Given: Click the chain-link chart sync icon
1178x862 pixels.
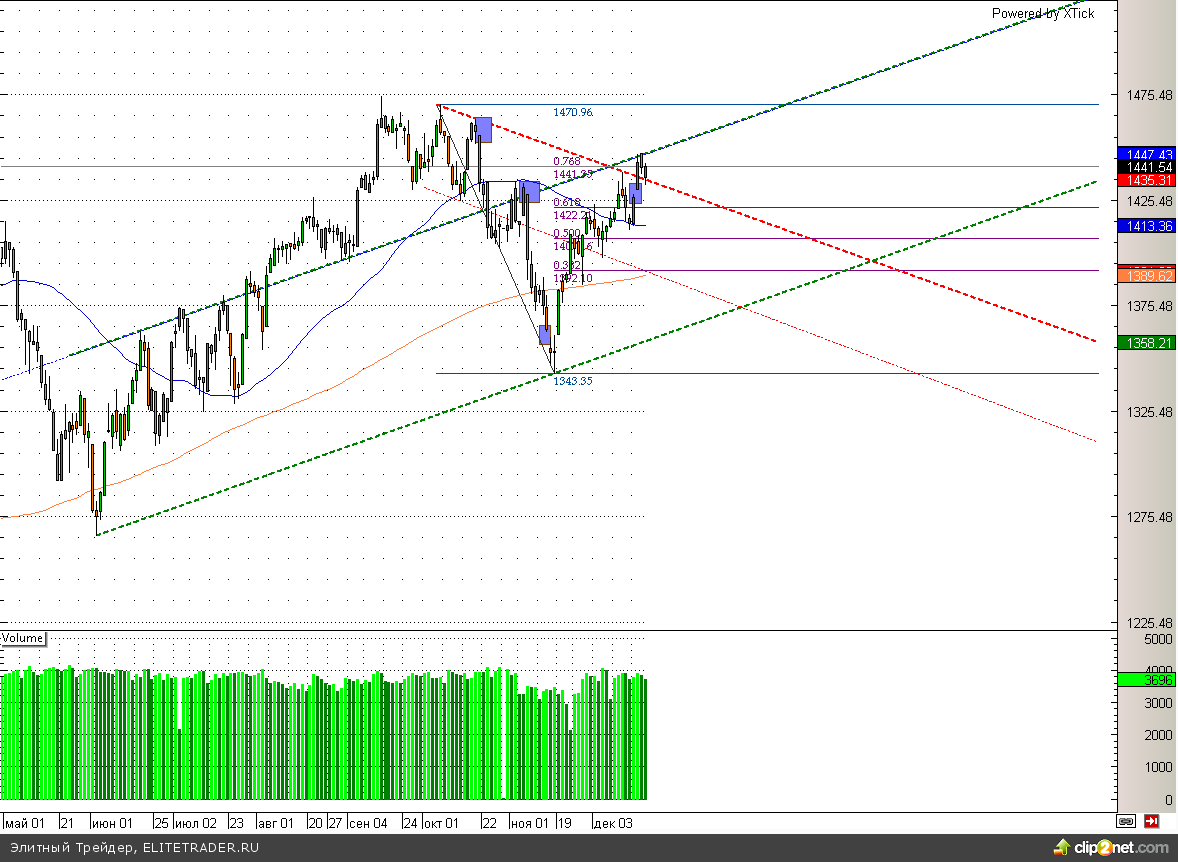Looking at the screenshot, I should click(x=1125, y=821).
